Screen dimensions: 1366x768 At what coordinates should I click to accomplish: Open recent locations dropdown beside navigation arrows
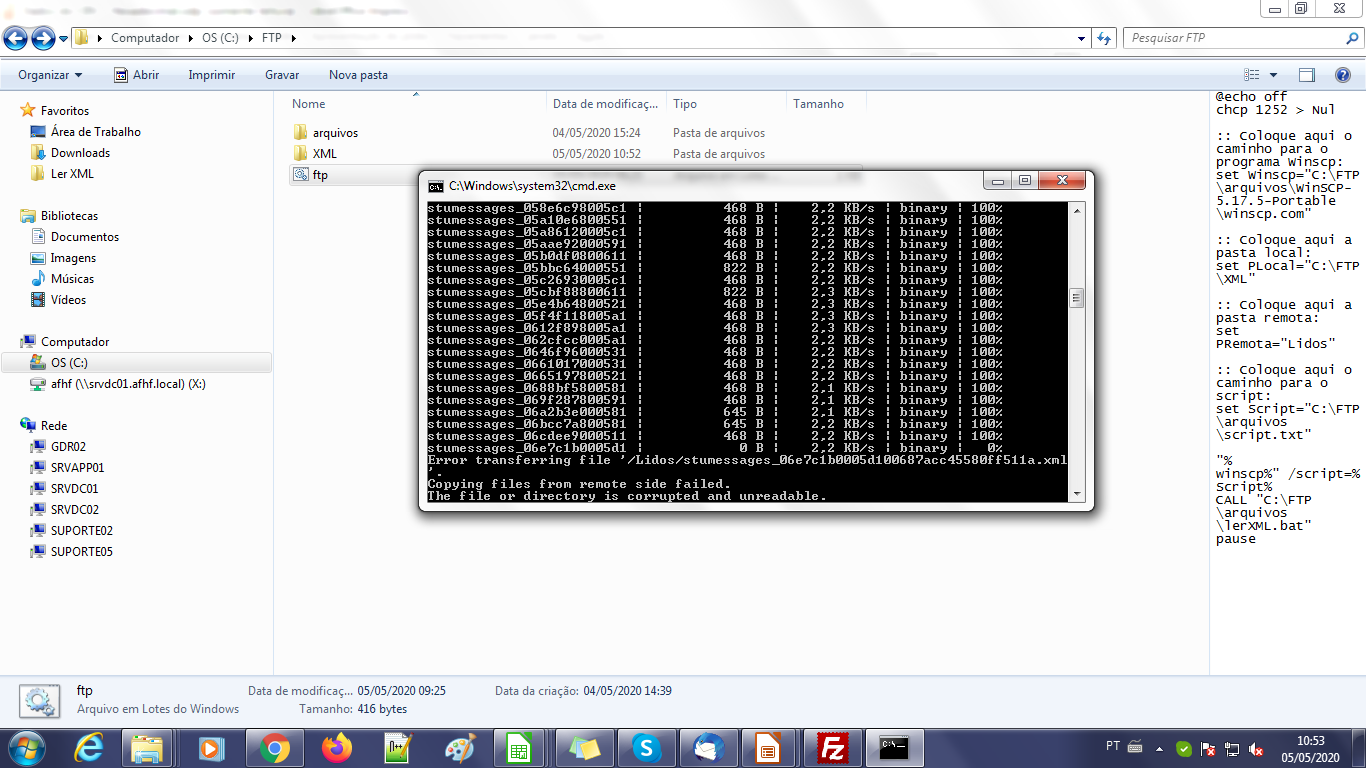[x=63, y=39]
